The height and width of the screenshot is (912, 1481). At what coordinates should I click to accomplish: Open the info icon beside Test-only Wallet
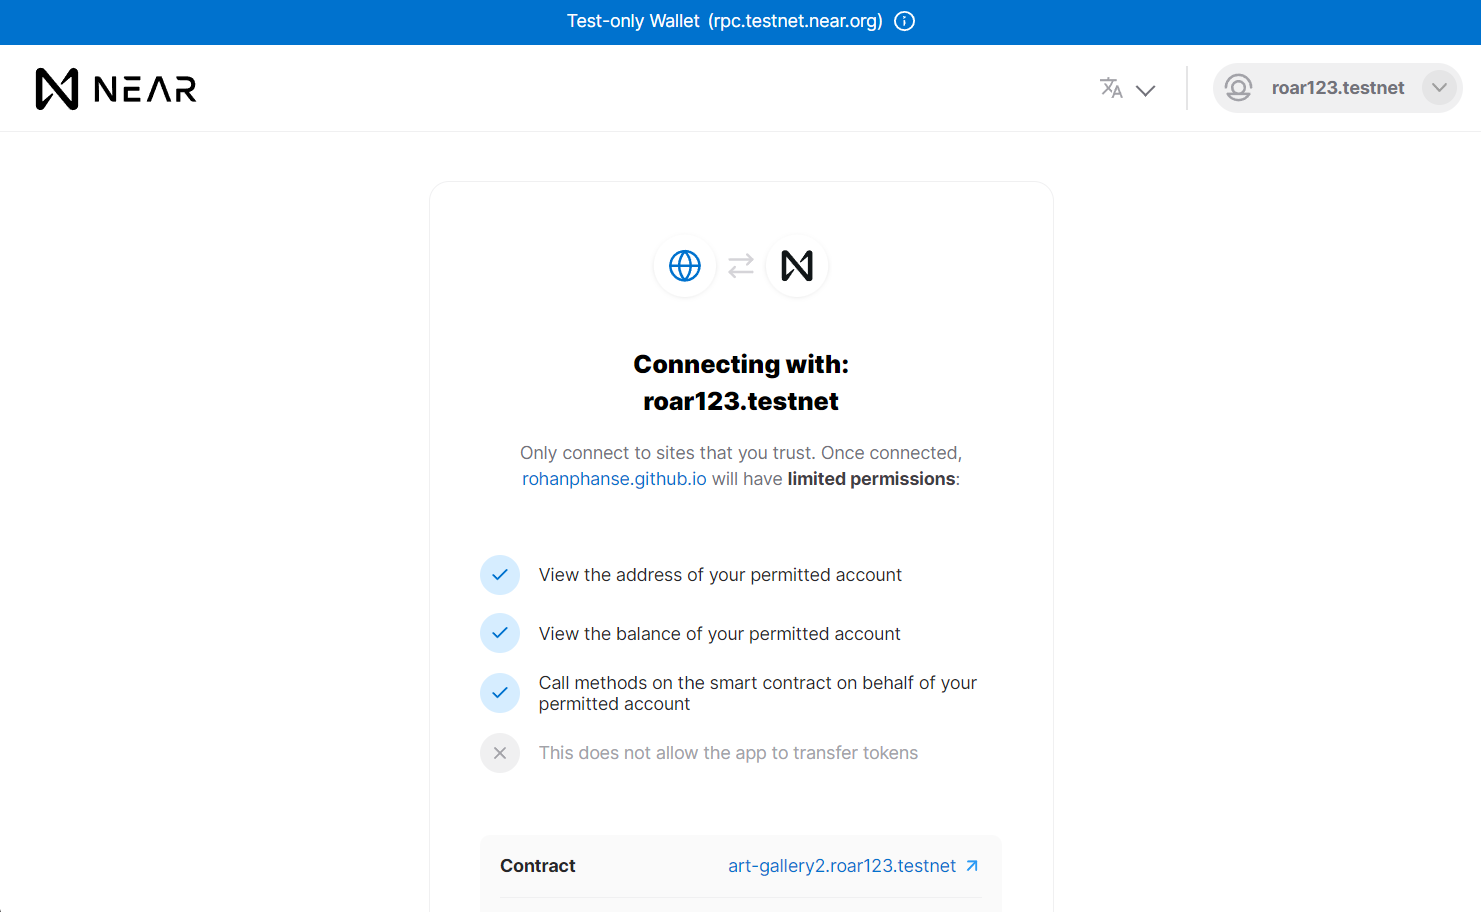tap(904, 21)
